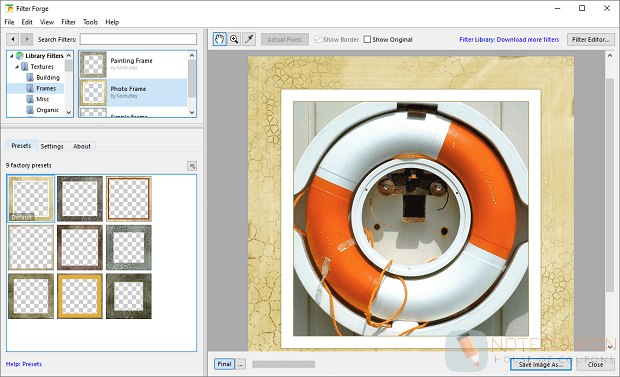The width and height of the screenshot is (620, 377).
Task: Select the Zoom magnifier tool
Action: [234, 39]
